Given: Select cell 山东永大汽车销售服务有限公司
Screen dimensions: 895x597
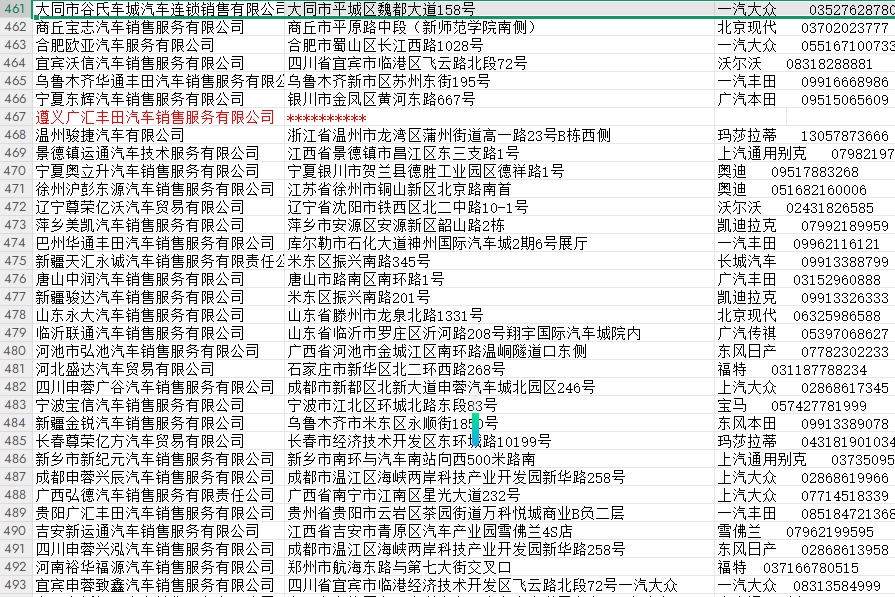Looking at the screenshot, I should point(159,315).
